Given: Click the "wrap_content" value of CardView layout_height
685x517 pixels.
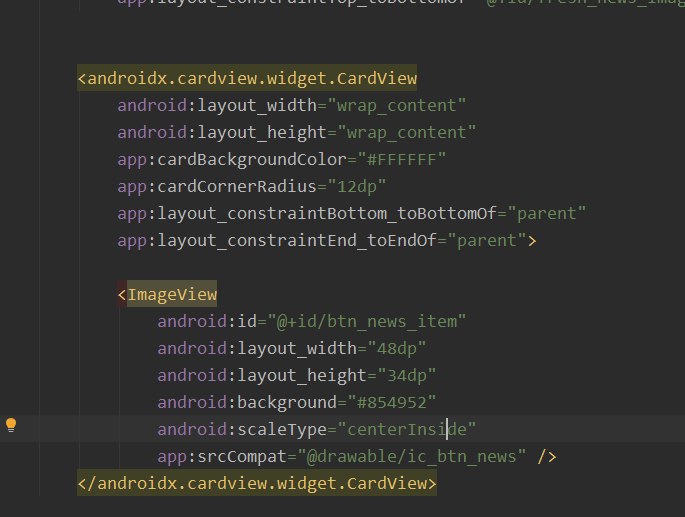Looking at the screenshot, I should pyautogui.click(x=406, y=133).
